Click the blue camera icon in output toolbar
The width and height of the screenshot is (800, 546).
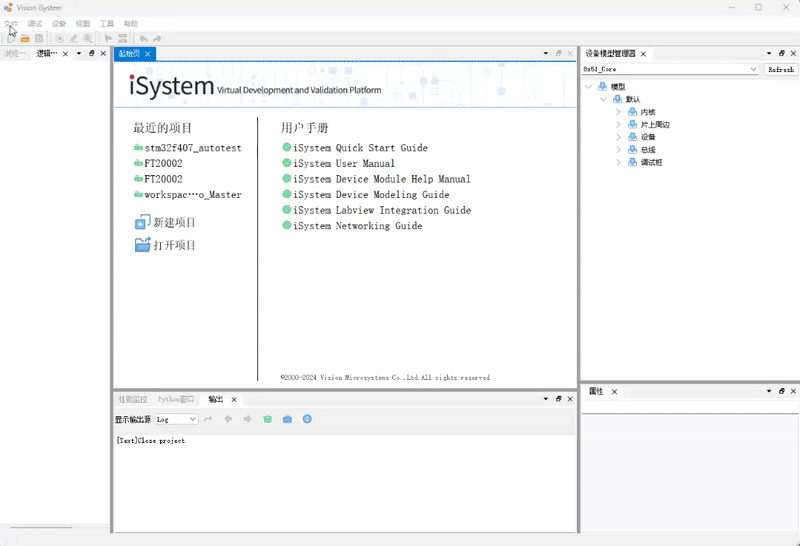[x=287, y=419]
